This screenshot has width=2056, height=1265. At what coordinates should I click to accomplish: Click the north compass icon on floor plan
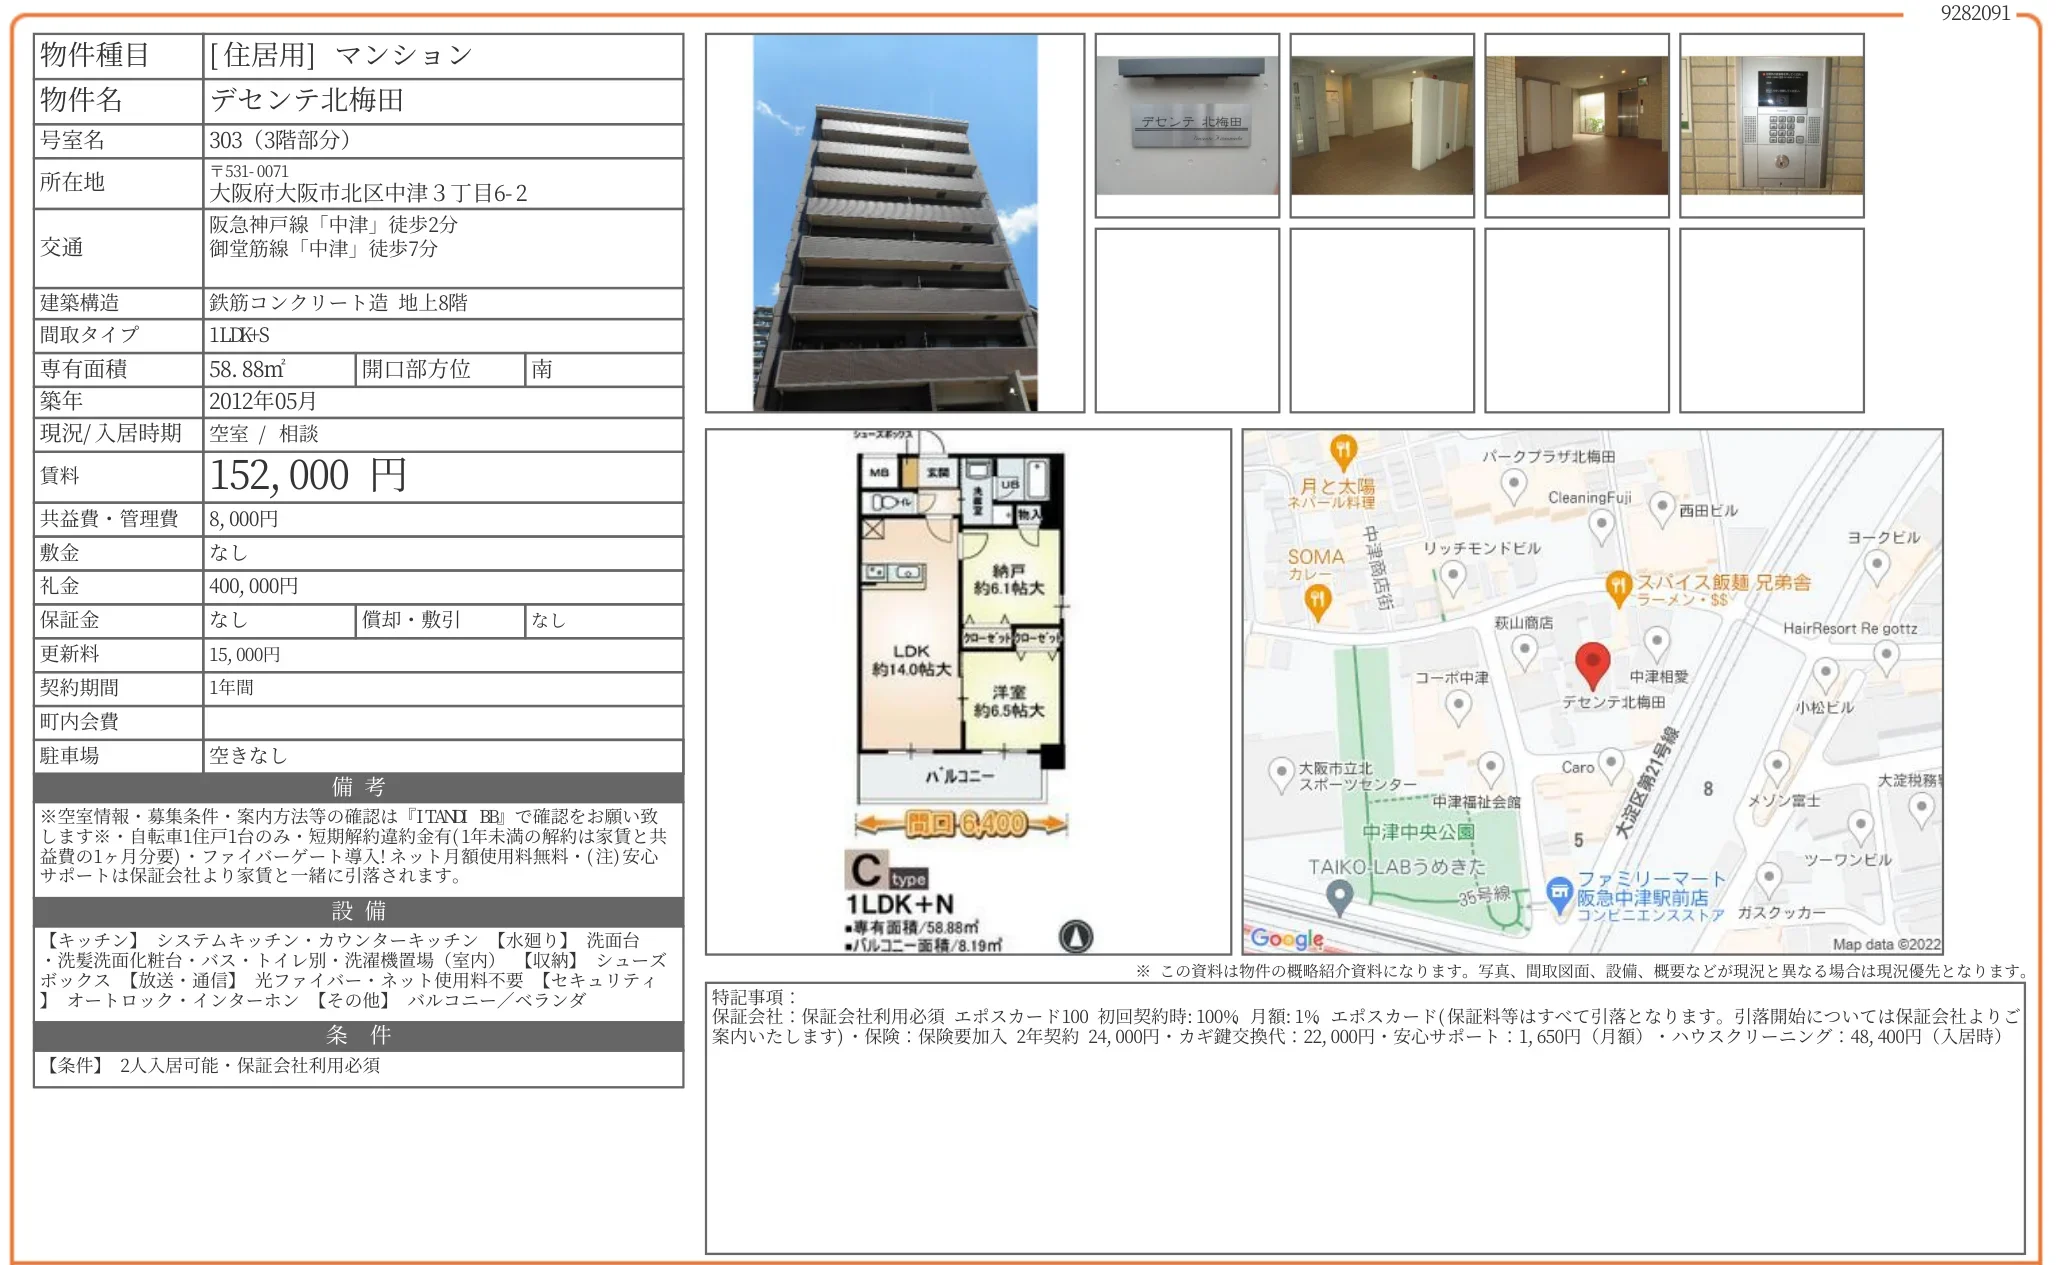pos(1076,936)
